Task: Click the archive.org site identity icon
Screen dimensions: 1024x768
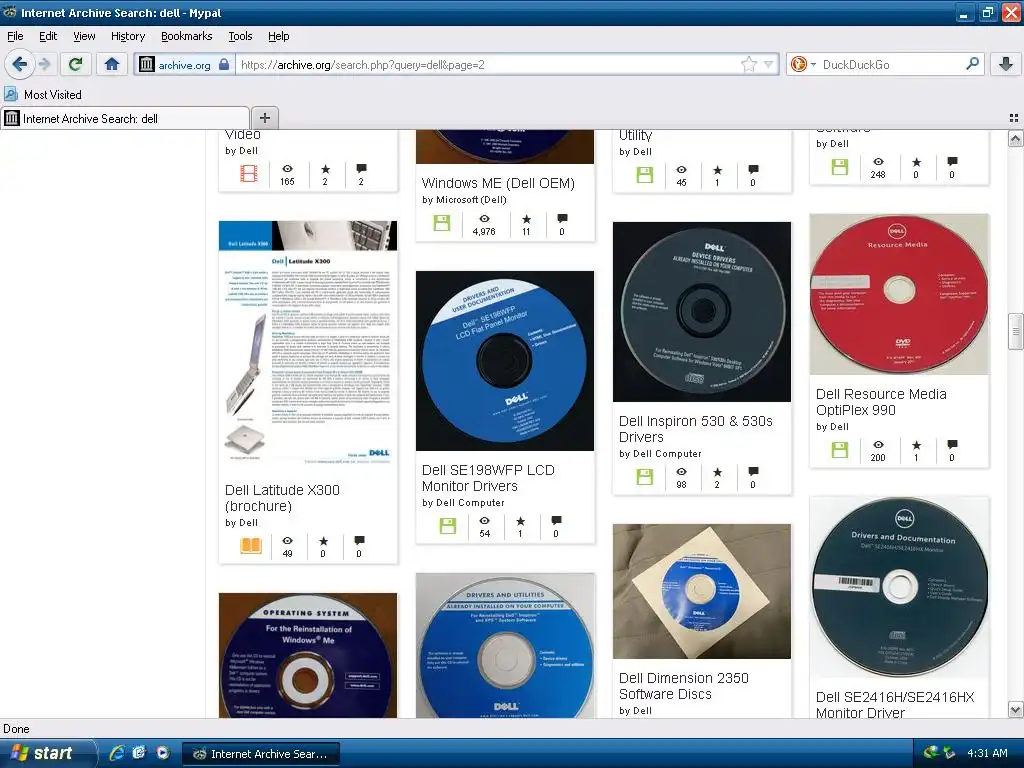Action: [147, 64]
